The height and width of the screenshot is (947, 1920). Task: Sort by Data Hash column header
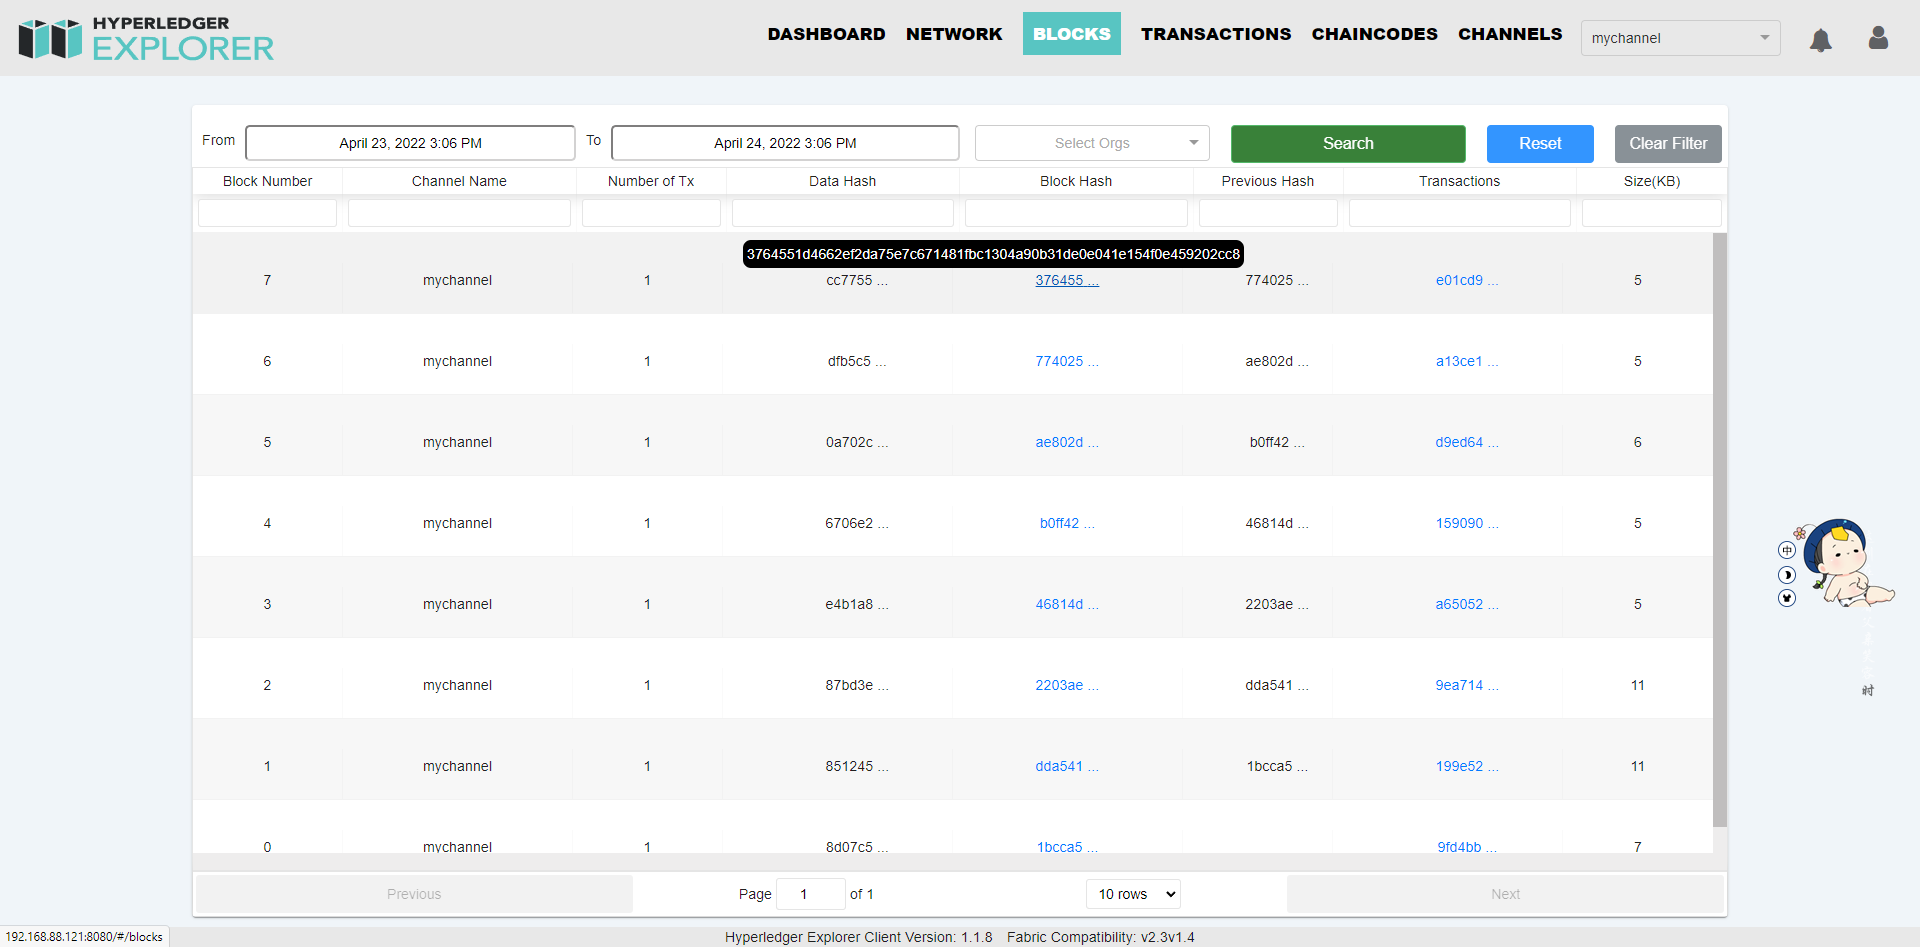843,181
